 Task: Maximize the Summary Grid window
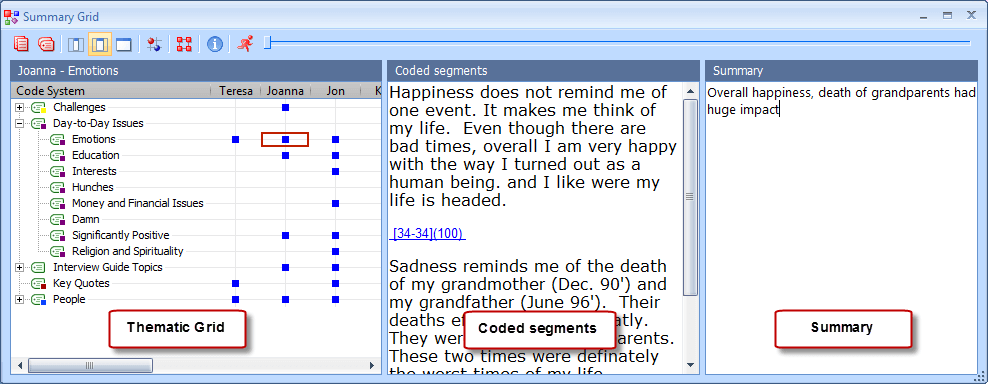click(x=947, y=16)
